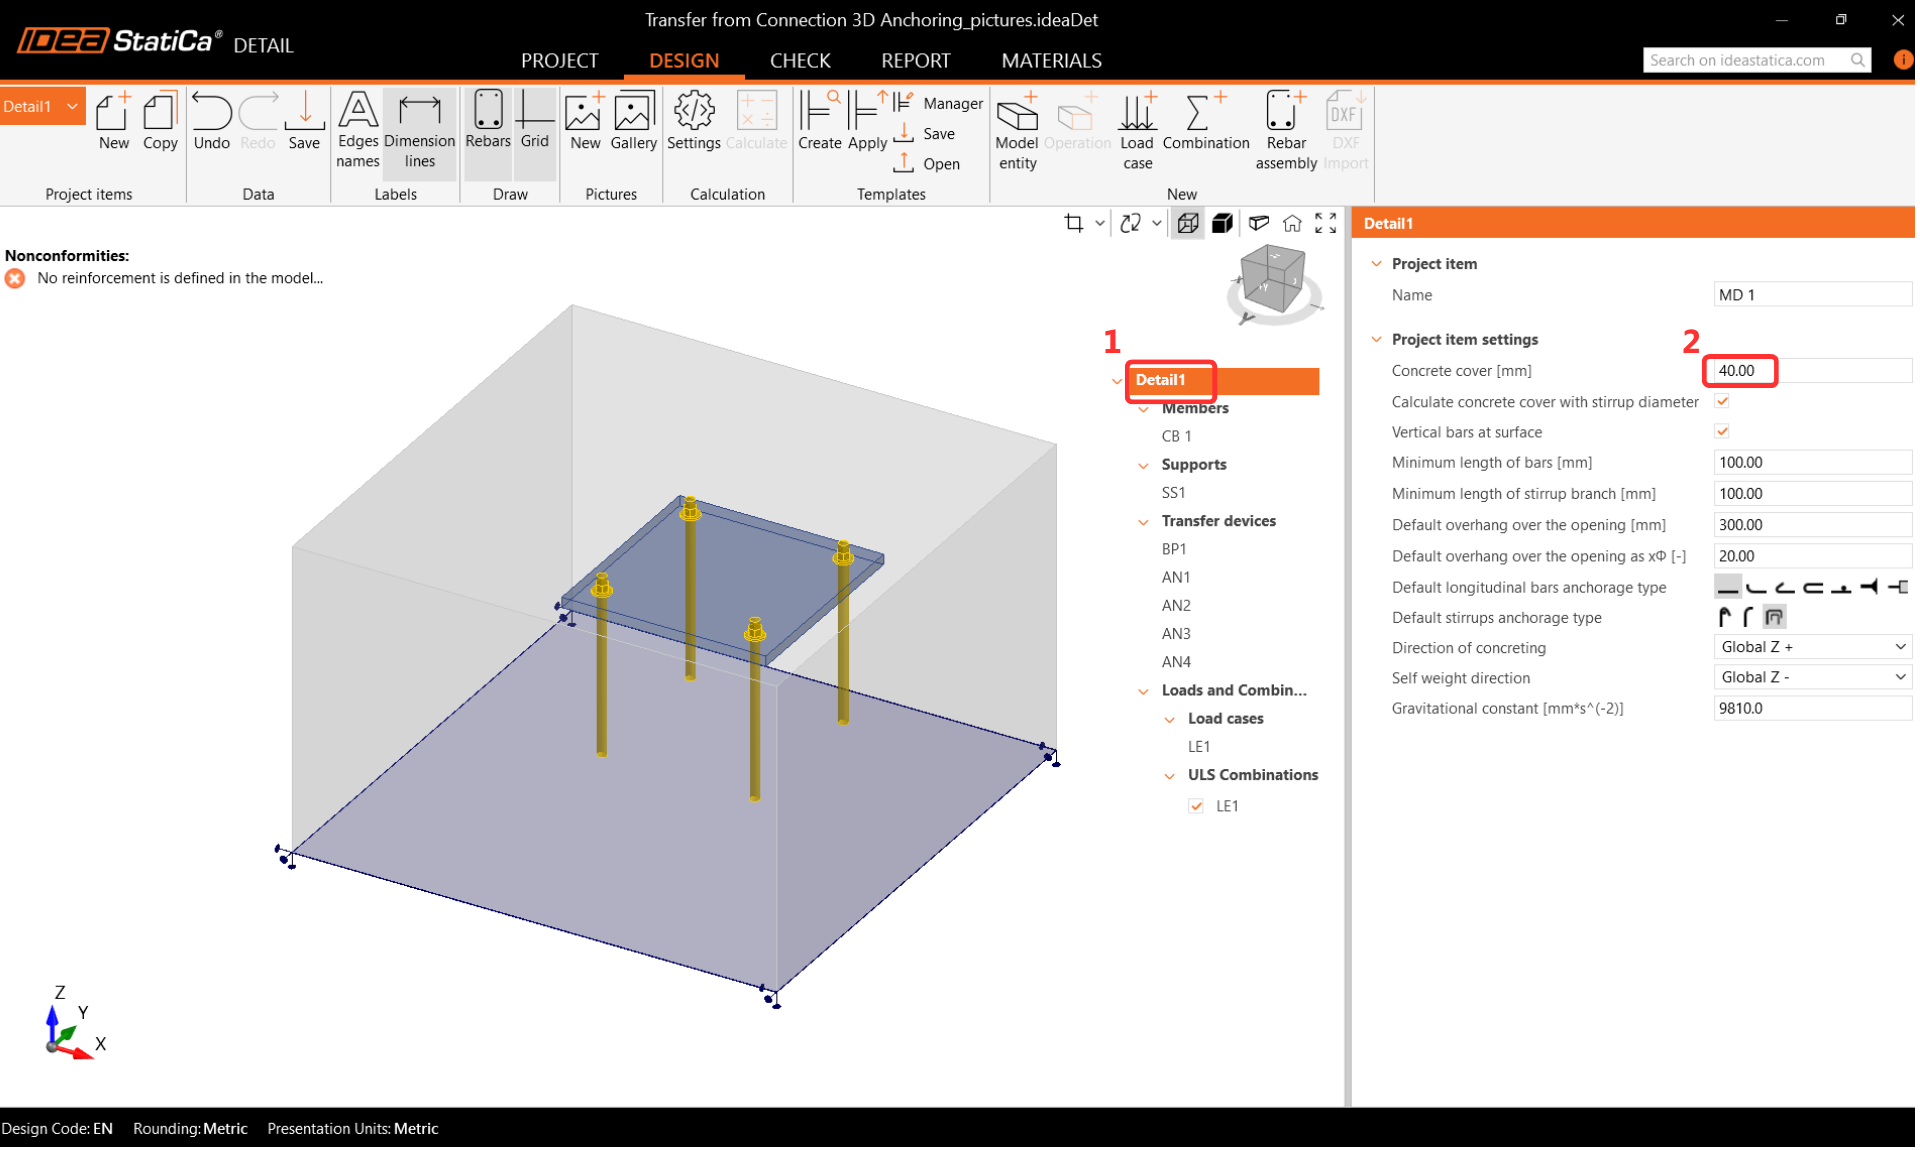Select AN3 anchor in tree
The height and width of the screenshot is (1150, 1920).
pyautogui.click(x=1176, y=634)
